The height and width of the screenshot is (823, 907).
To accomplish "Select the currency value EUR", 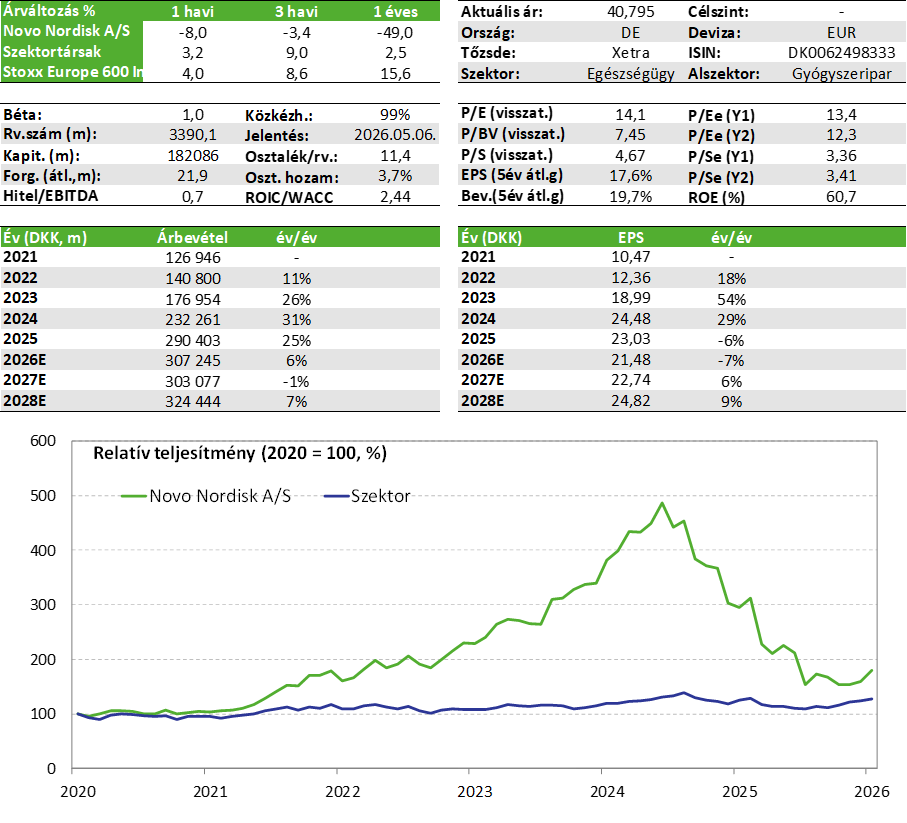I will coord(841,33).
